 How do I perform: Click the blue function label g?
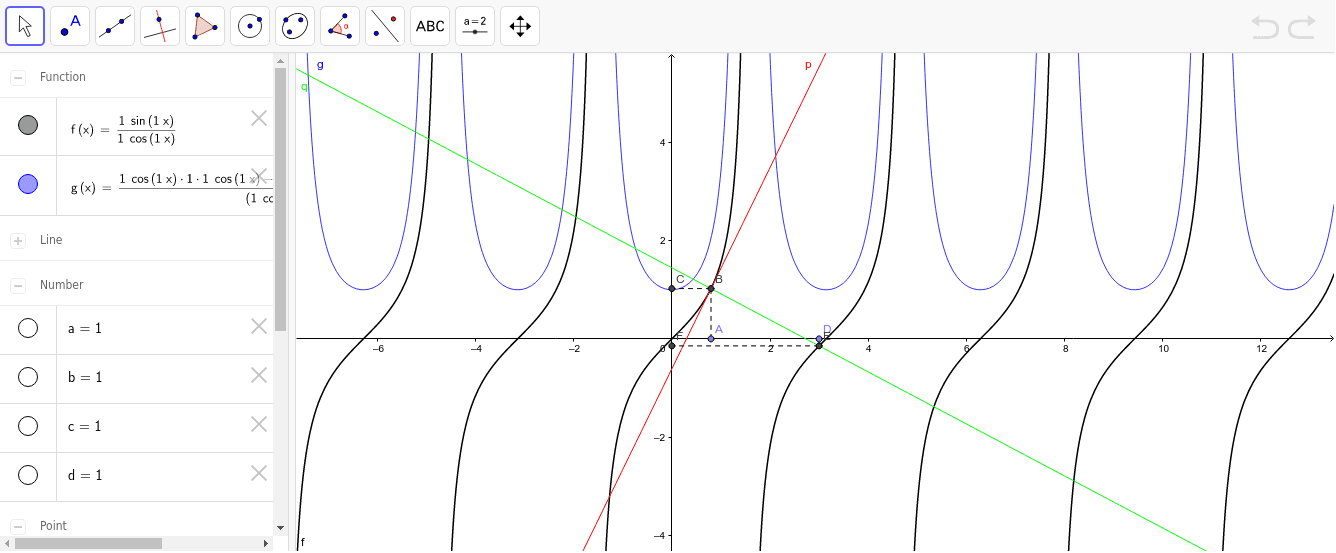click(x=320, y=65)
